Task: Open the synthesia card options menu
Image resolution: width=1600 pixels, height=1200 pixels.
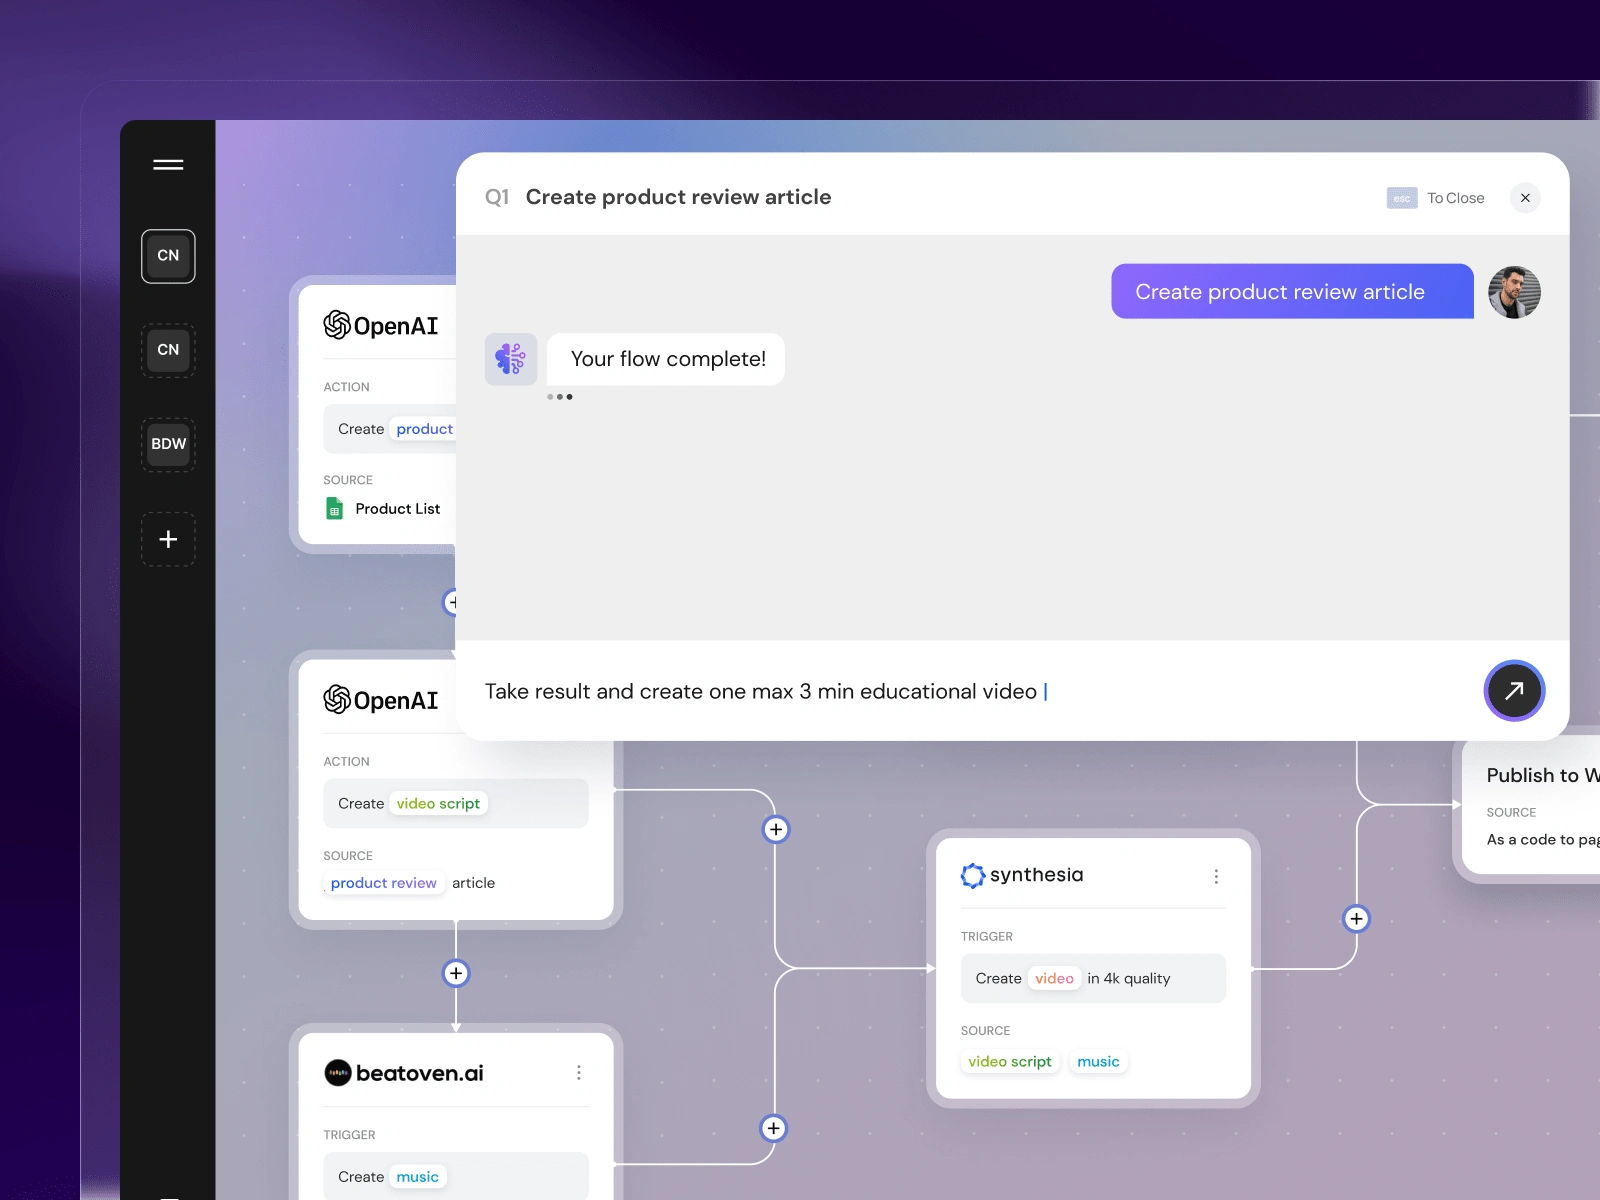Action: pos(1216,877)
